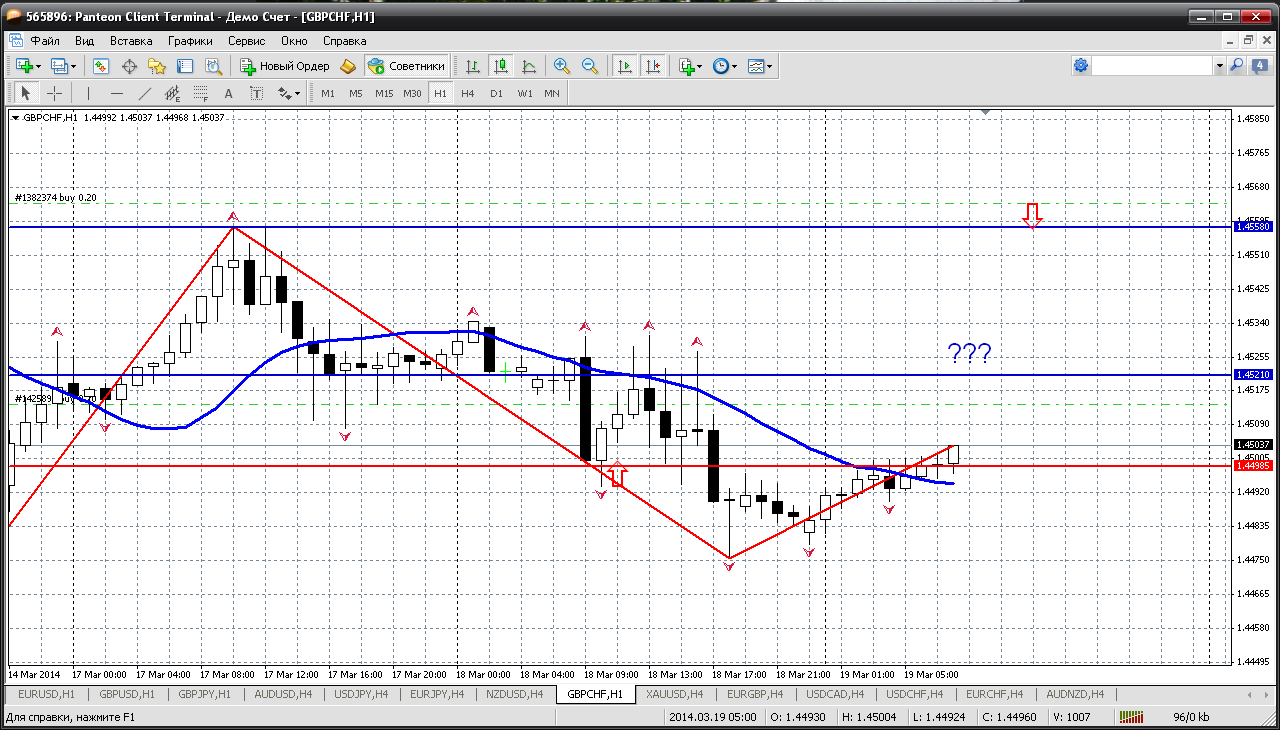Open the Indicators list dropdown

[x=690, y=66]
